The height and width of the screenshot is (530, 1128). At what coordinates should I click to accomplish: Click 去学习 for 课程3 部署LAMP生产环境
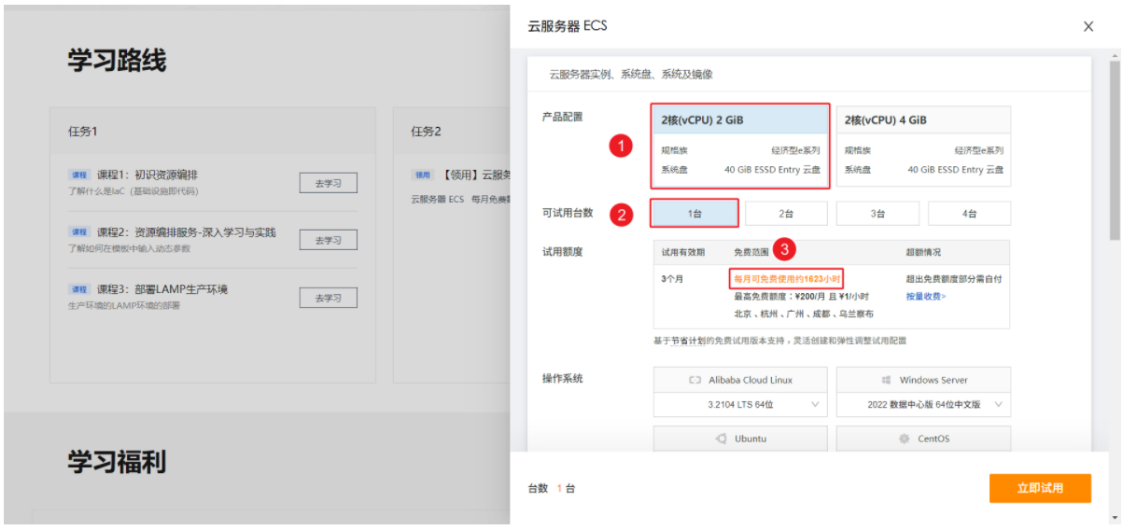[x=328, y=297]
